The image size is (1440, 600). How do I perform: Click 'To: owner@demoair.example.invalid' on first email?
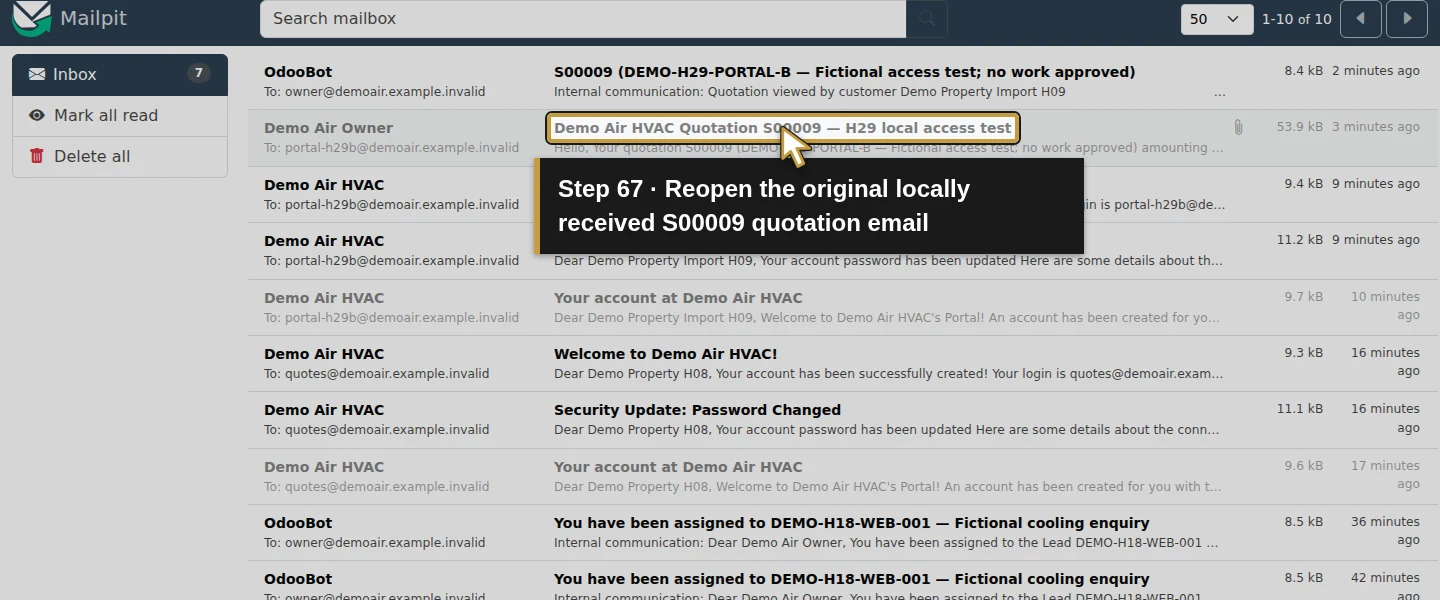pyautogui.click(x=375, y=92)
